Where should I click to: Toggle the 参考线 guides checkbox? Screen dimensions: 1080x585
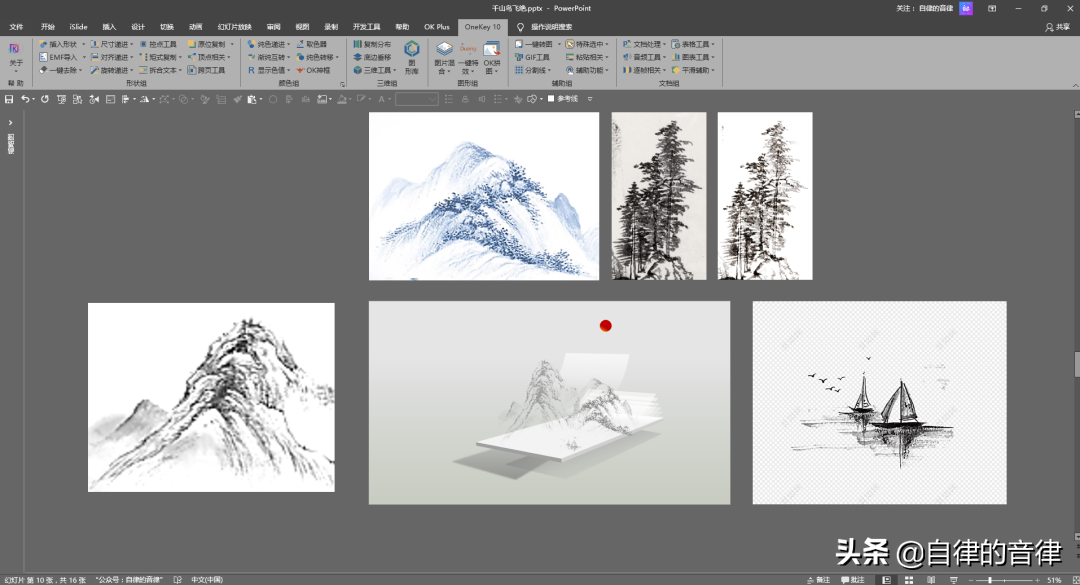coord(551,99)
